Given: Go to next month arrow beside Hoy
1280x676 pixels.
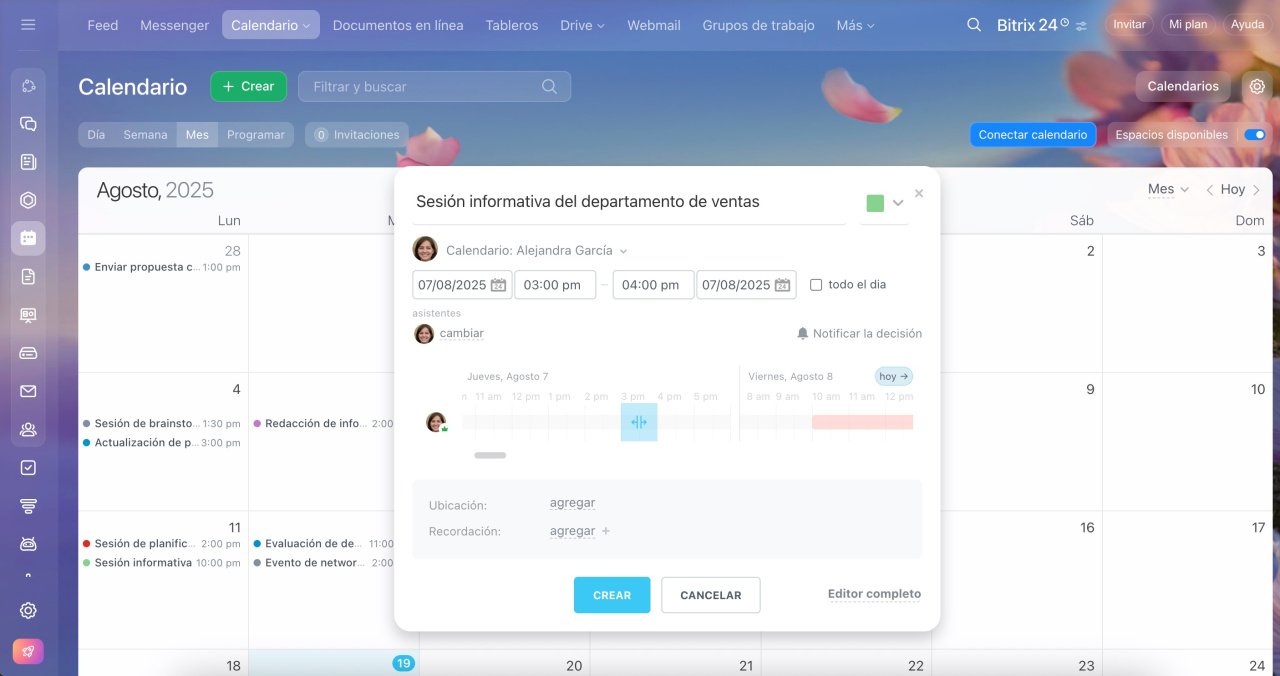Looking at the screenshot, I should [x=1257, y=189].
